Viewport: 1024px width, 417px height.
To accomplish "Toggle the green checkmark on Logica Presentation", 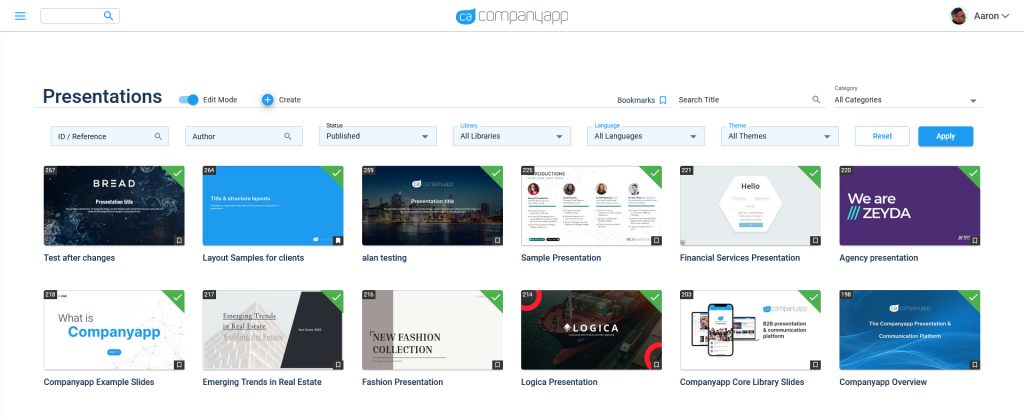I will 654,298.
